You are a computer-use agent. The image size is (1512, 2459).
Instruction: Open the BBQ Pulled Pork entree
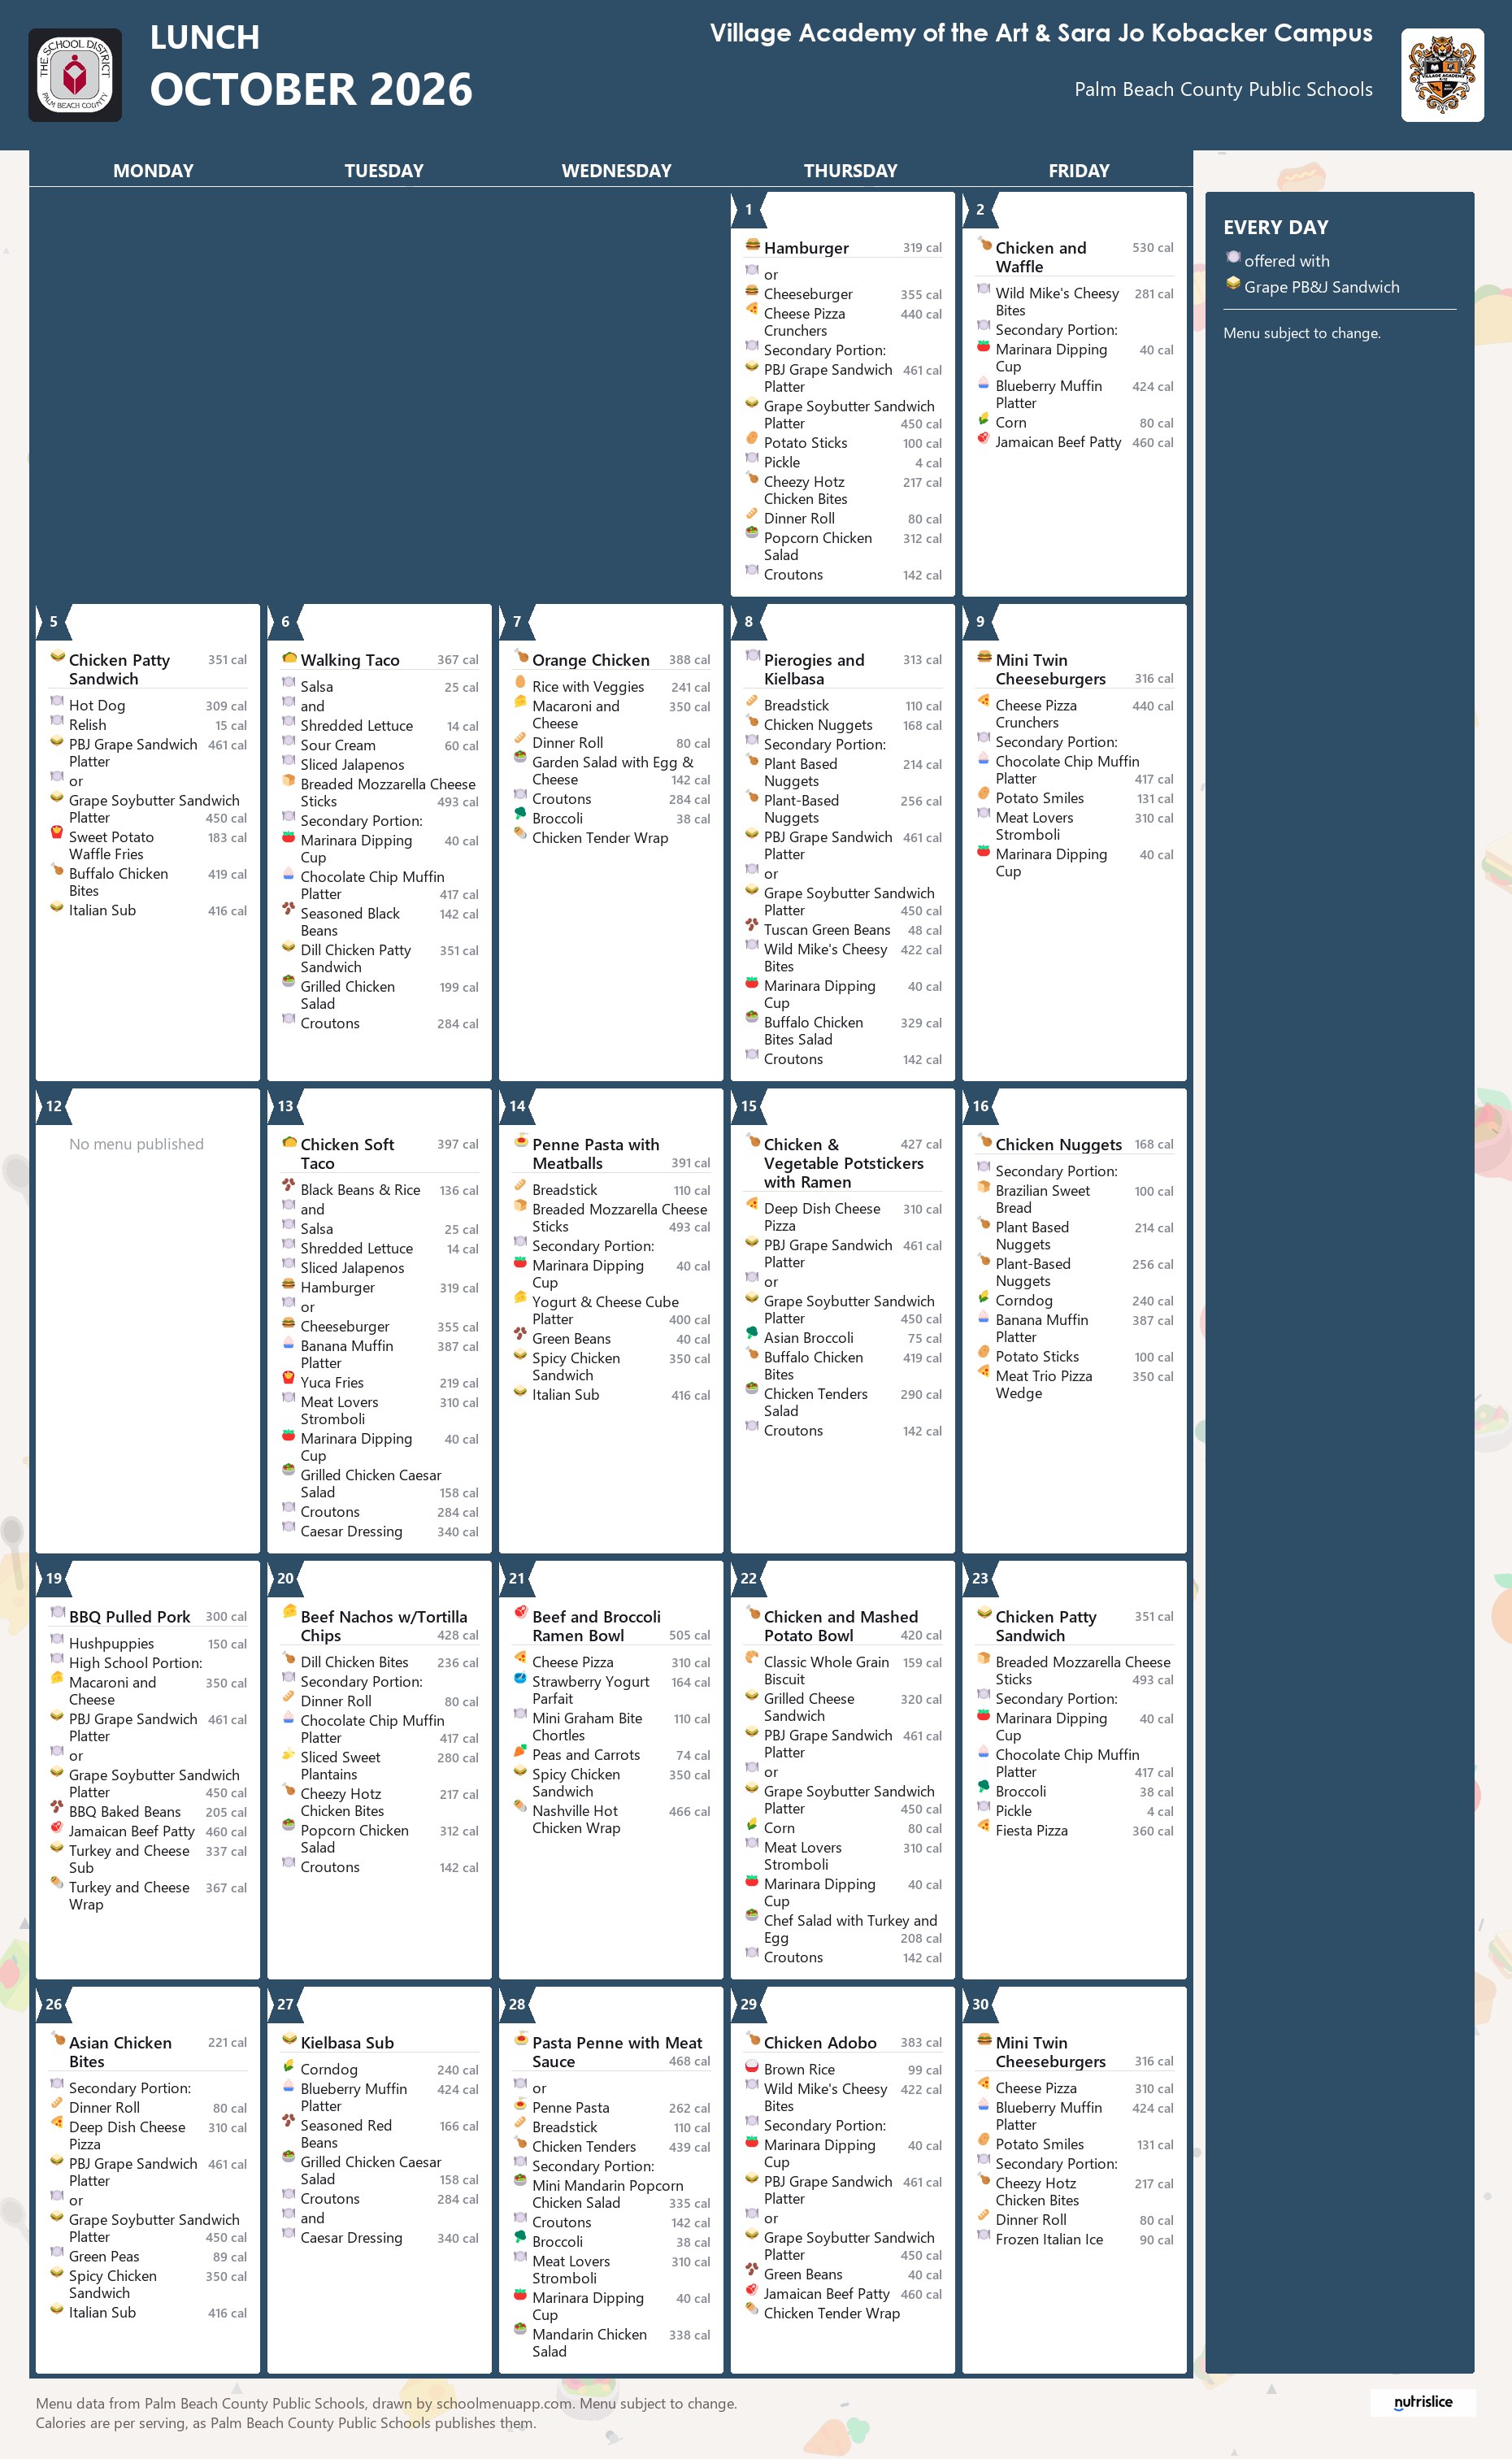129,1617
